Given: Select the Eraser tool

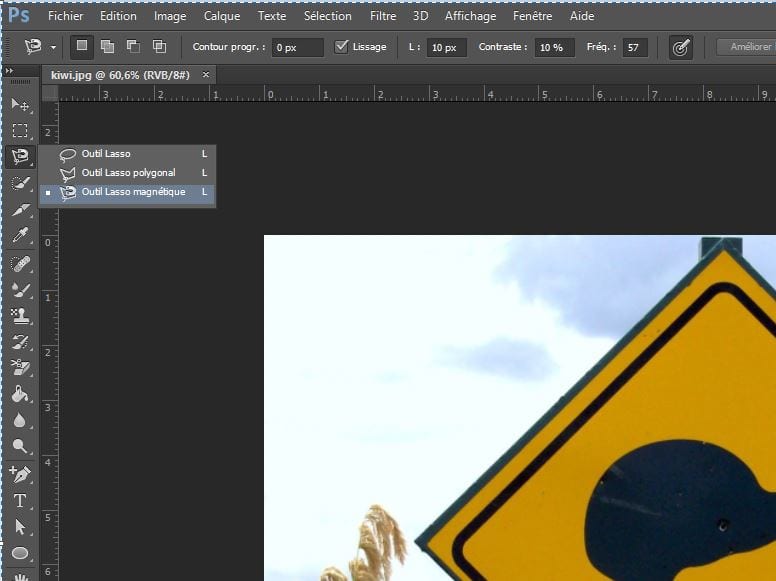Looking at the screenshot, I should (x=20, y=368).
